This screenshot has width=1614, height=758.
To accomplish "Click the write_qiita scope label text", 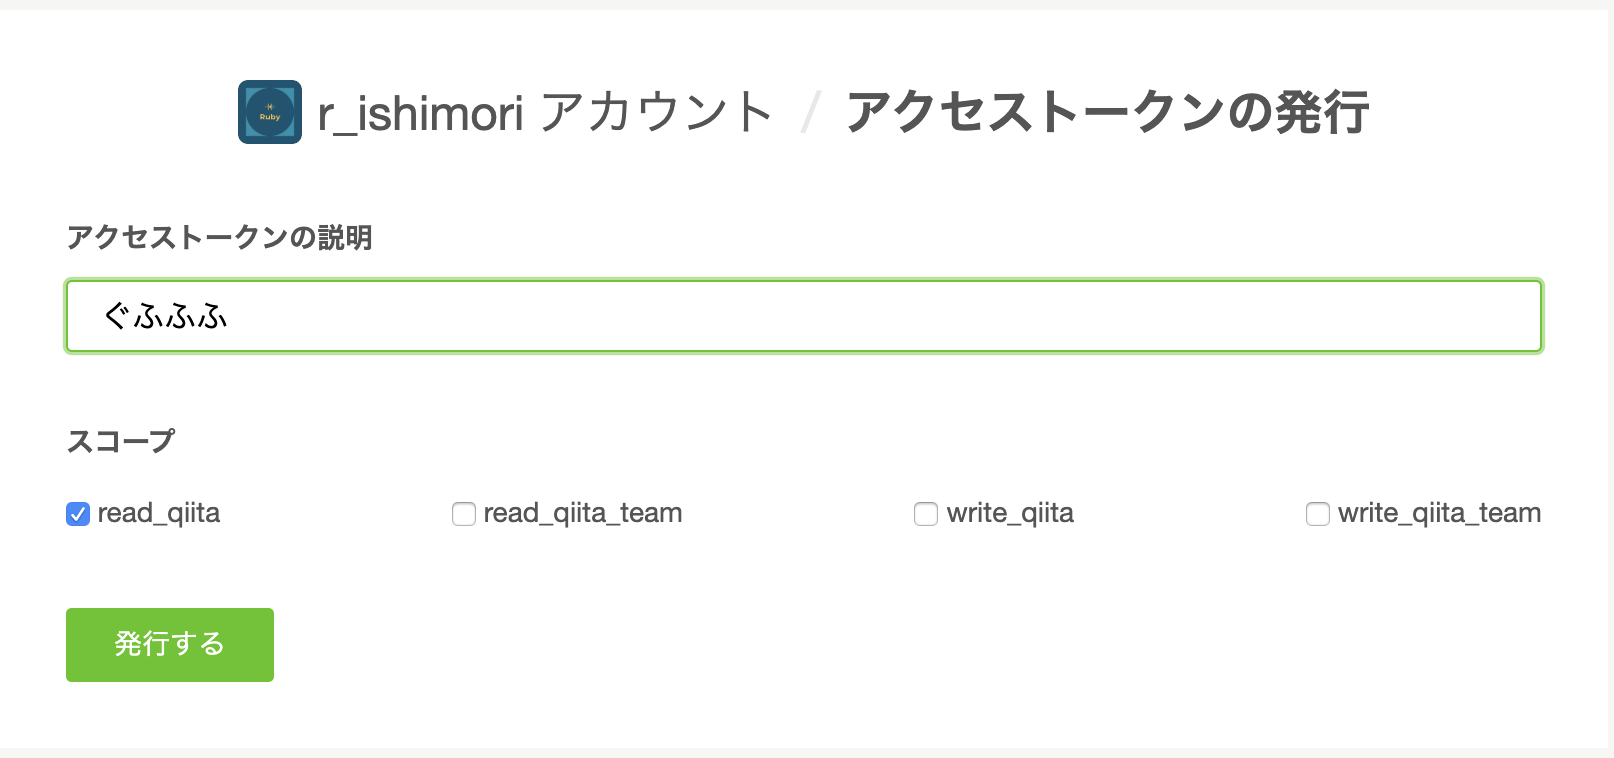I will [1010, 513].
